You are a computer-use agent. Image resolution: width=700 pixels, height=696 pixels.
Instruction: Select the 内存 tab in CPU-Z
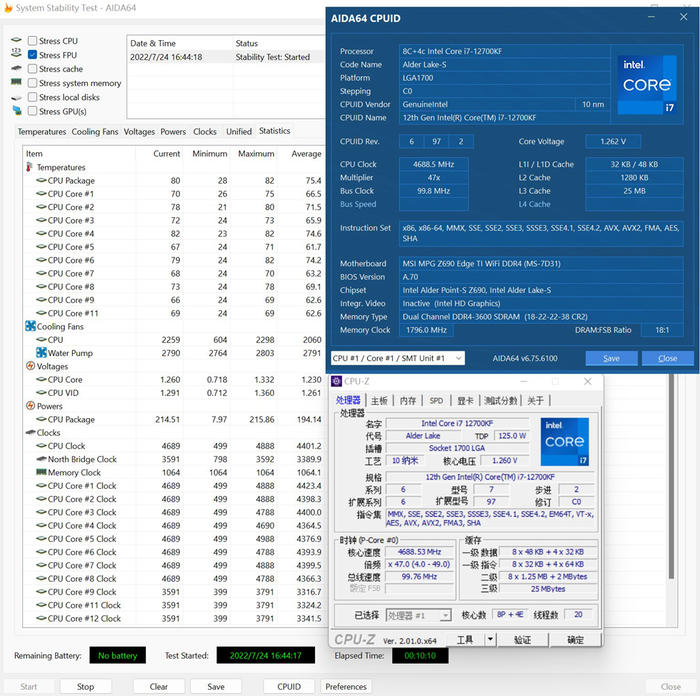coord(408,400)
